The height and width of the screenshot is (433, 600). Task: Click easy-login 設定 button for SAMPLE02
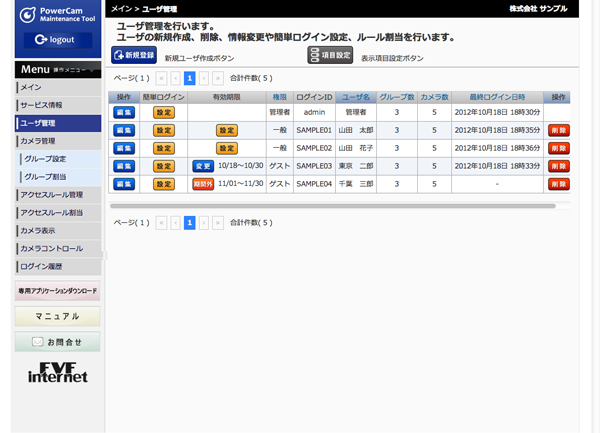point(163,149)
